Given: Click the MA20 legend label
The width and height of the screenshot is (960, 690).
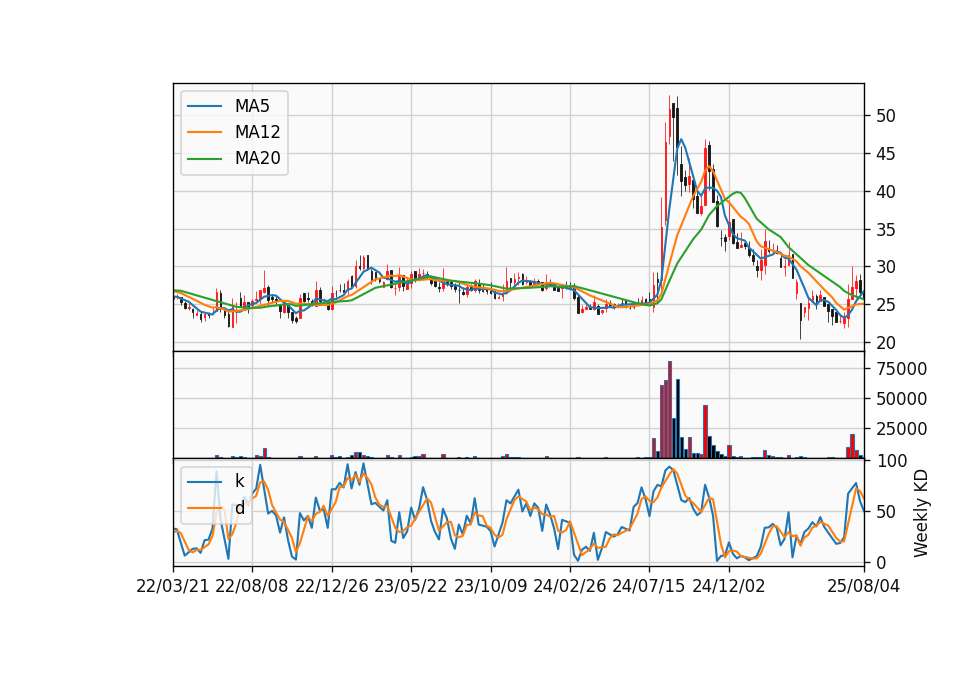Looking at the screenshot, I should [257, 159].
